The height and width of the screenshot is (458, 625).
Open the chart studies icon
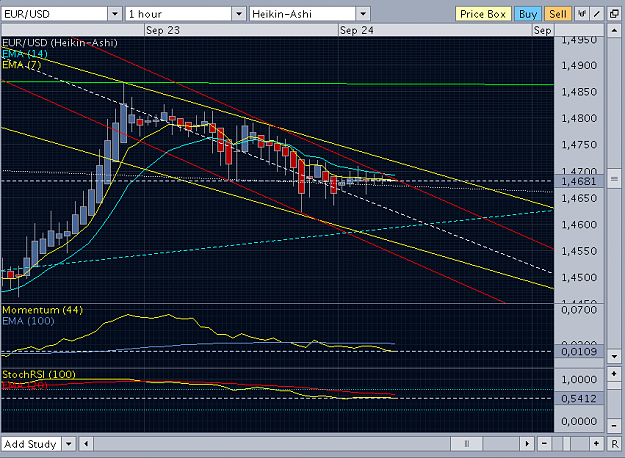pos(582,14)
